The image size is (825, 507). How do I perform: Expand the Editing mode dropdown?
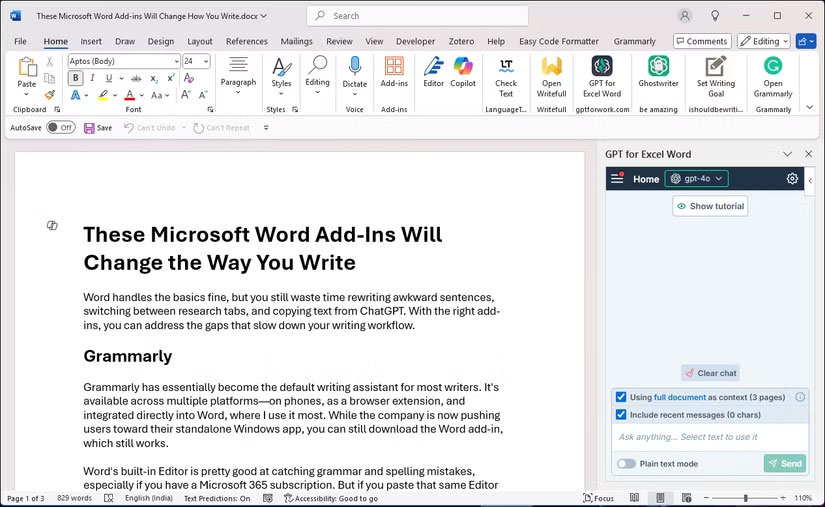[764, 41]
